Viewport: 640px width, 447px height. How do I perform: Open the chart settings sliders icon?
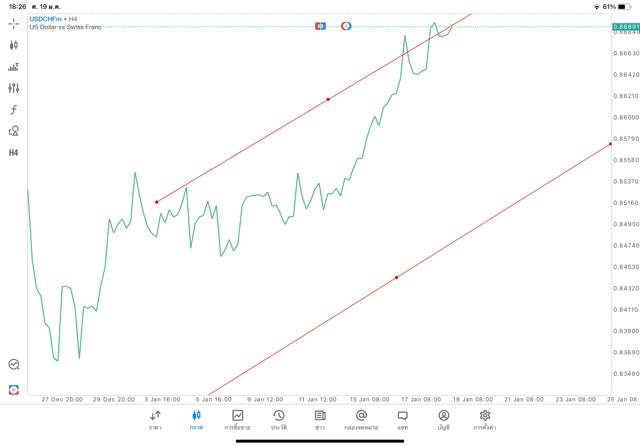coord(14,88)
